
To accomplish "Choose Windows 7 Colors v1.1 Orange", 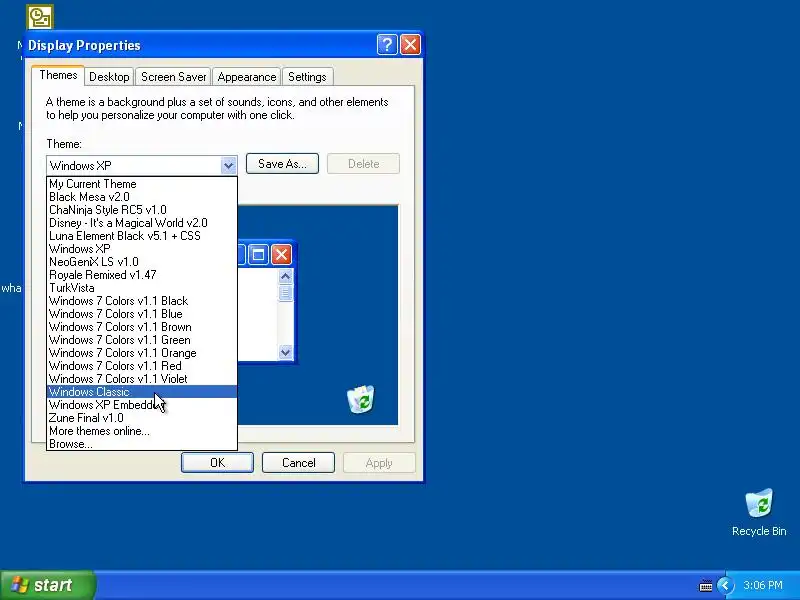I will (x=142, y=353).
